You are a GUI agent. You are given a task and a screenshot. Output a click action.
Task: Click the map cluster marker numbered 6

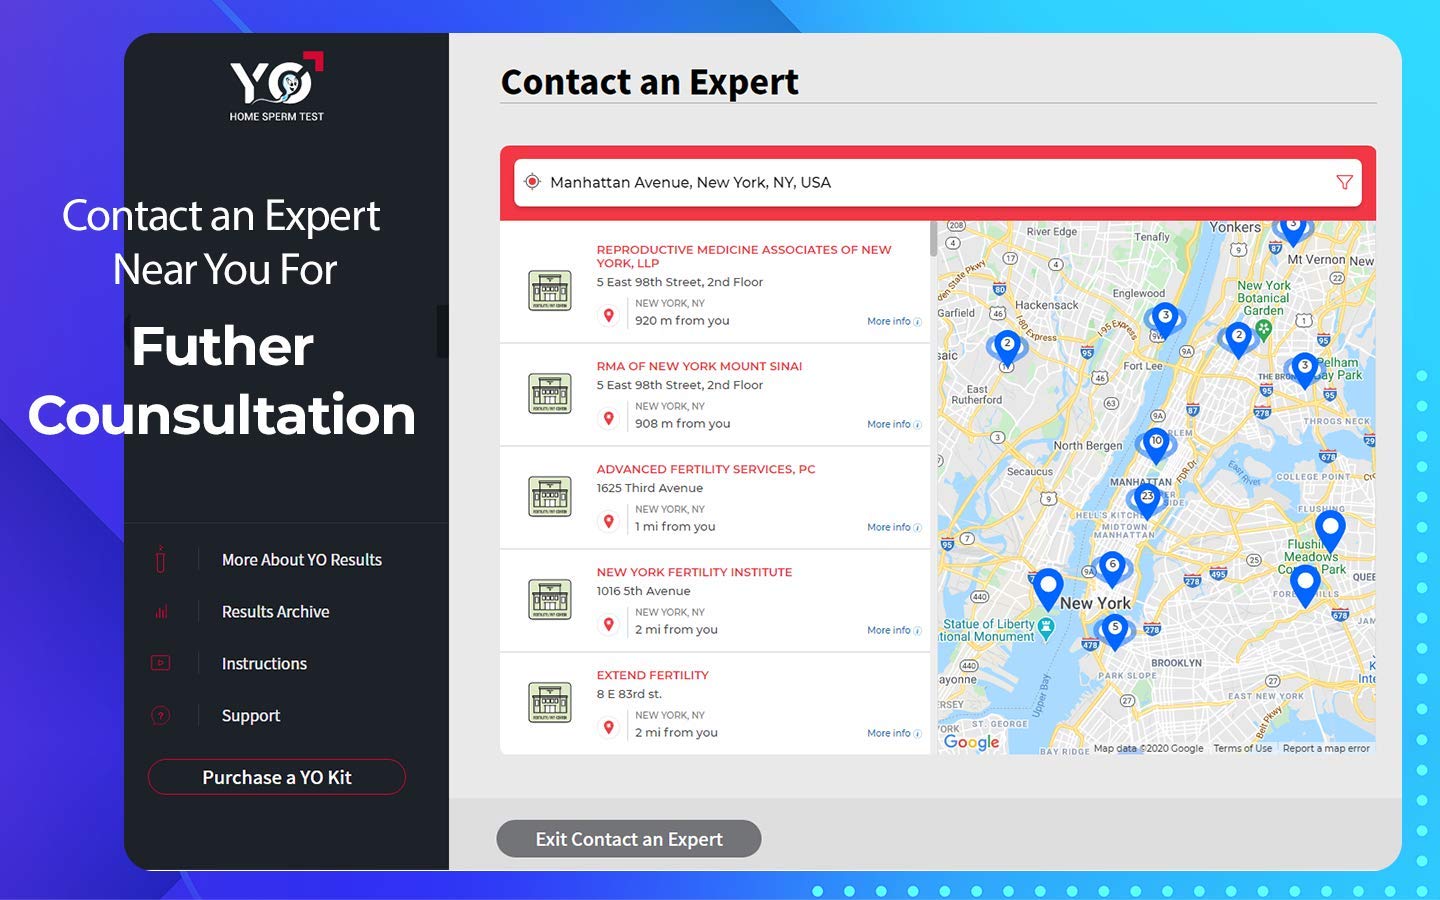(x=1112, y=566)
